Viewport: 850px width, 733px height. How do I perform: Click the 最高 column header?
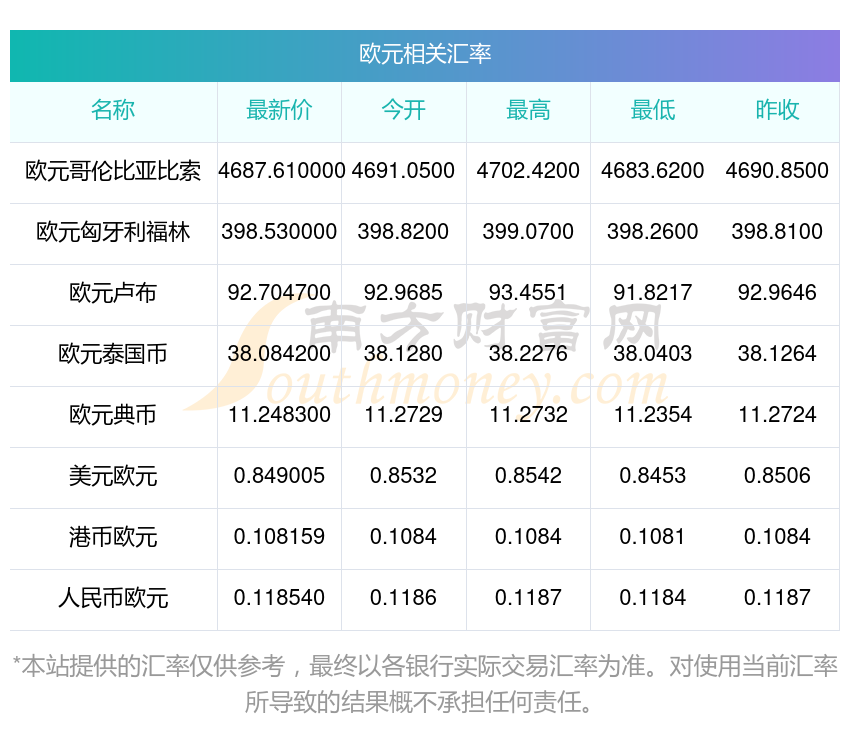point(528,110)
